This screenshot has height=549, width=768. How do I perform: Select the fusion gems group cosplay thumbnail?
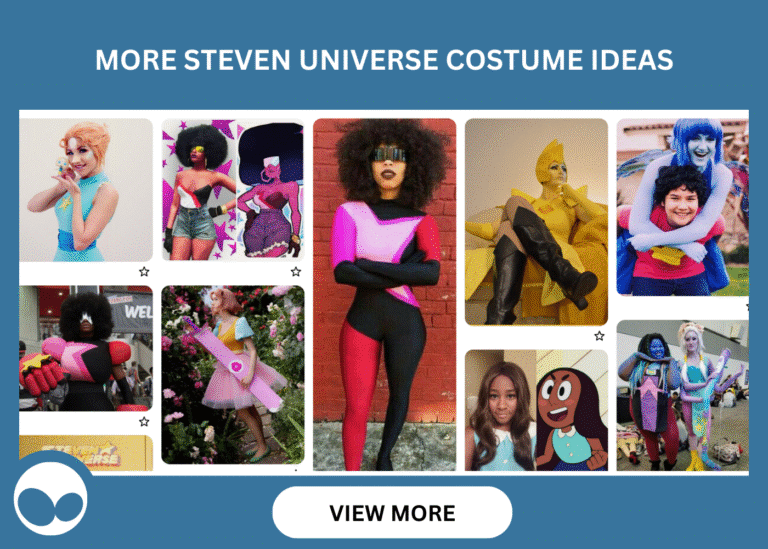[682, 396]
